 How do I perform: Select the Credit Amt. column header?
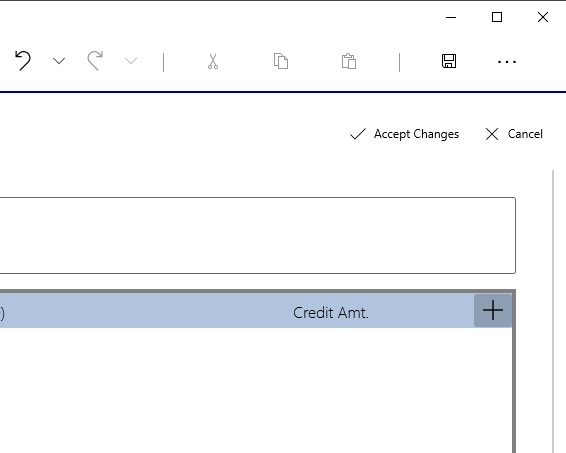pos(331,313)
